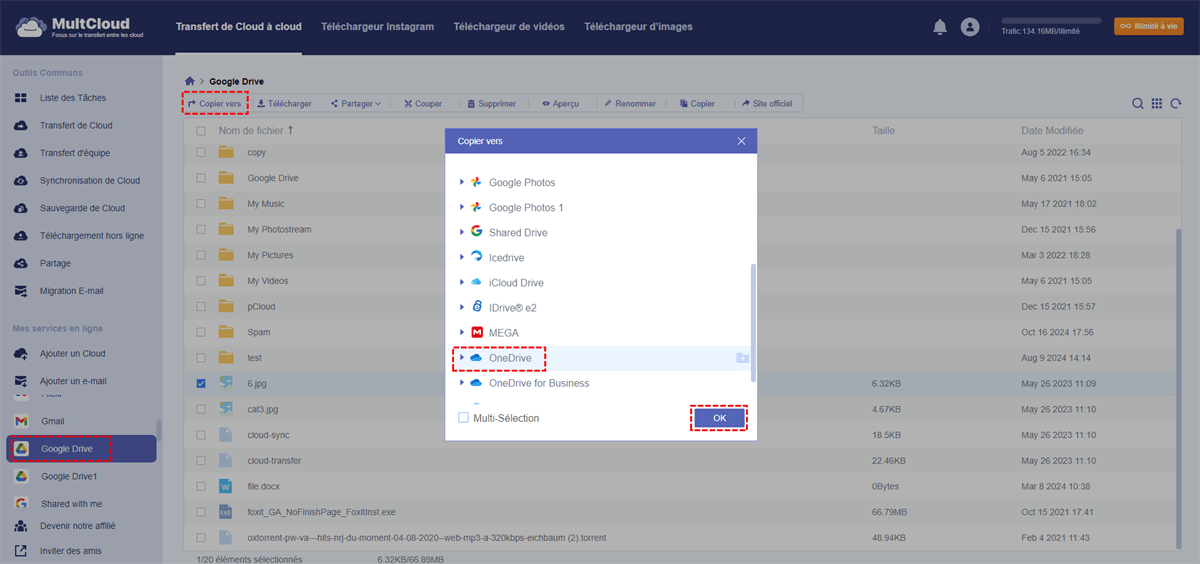
Task: Click the dialog cloud list scrollbar
Action: (753, 322)
